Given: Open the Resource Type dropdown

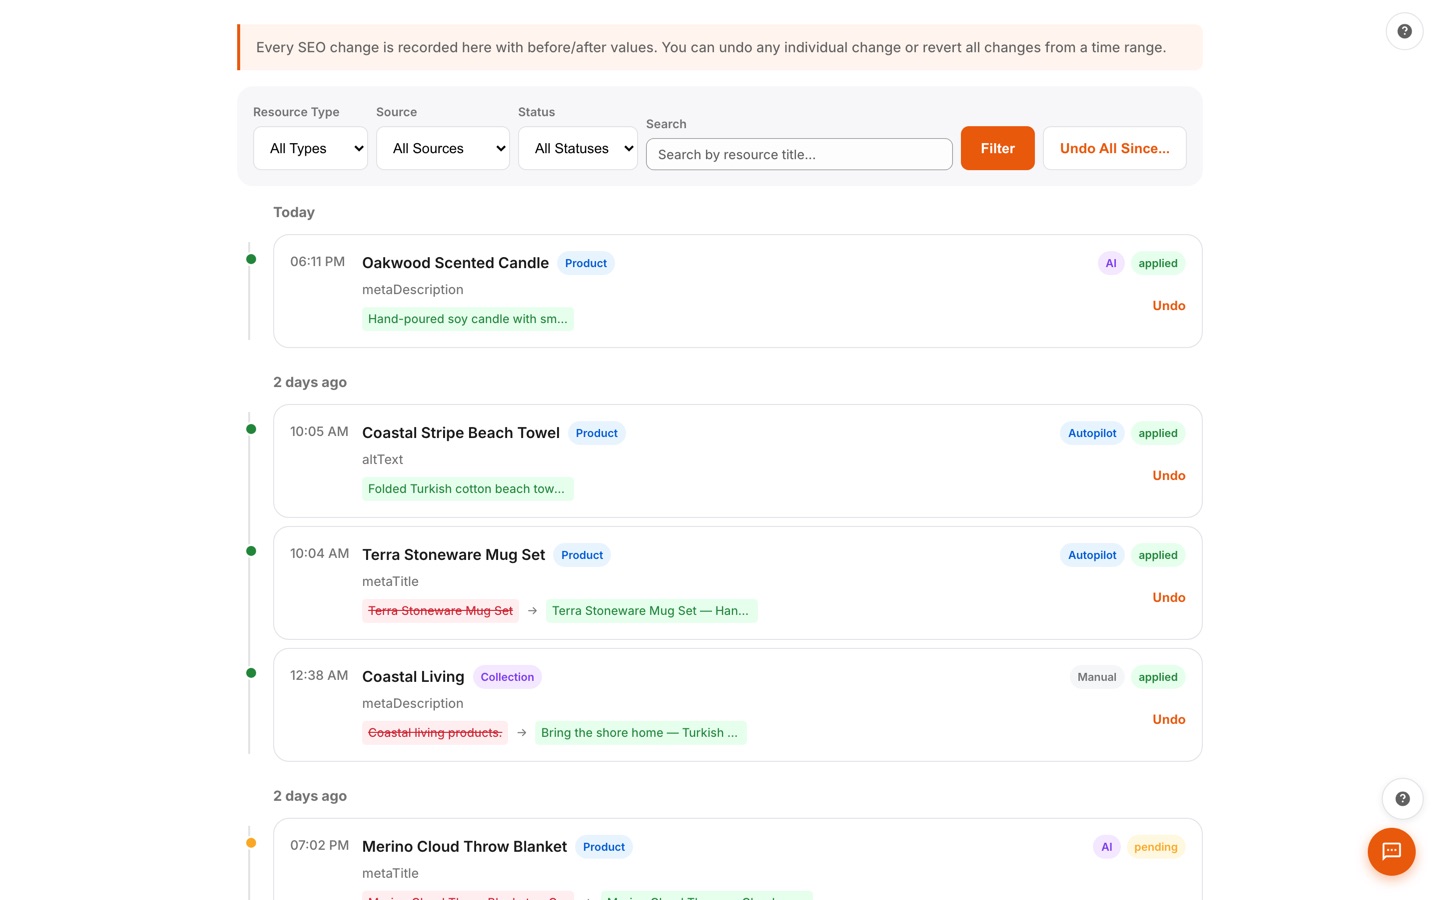Looking at the screenshot, I should click(310, 148).
